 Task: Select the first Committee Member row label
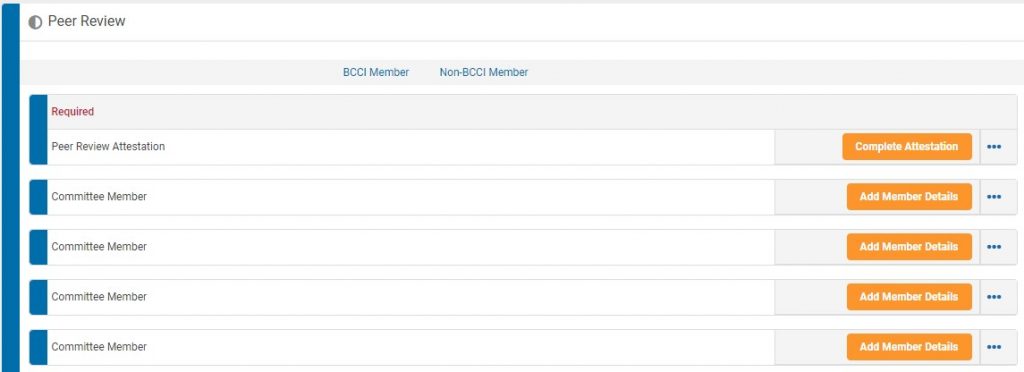(99, 196)
